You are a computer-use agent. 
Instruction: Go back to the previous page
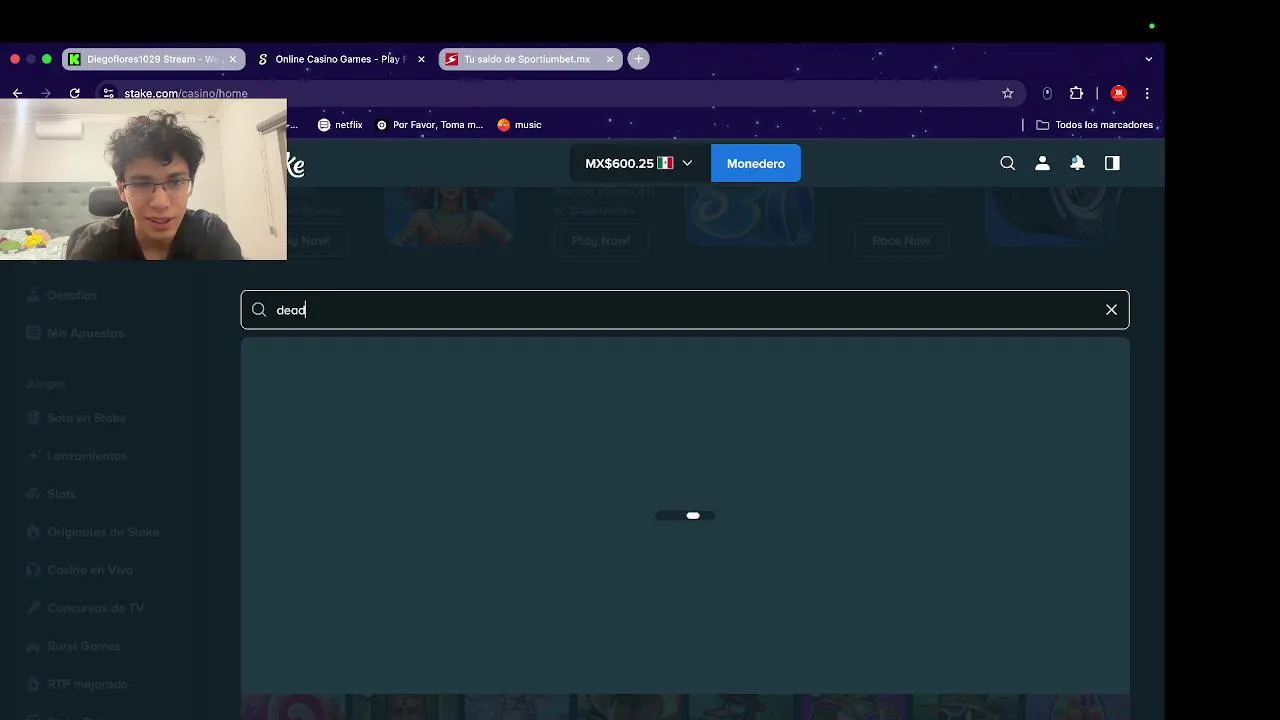tap(17, 93)
